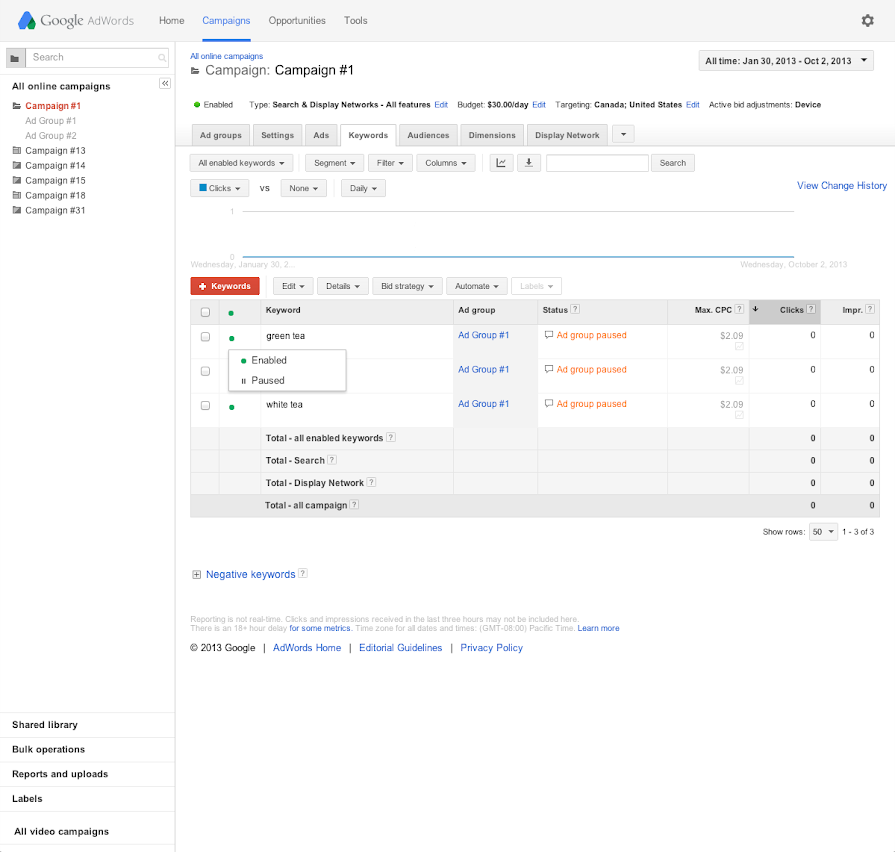Viewport: 895px width, 852px height.
Task: Click the help icon next to Status column
Action: pos(575,310)
